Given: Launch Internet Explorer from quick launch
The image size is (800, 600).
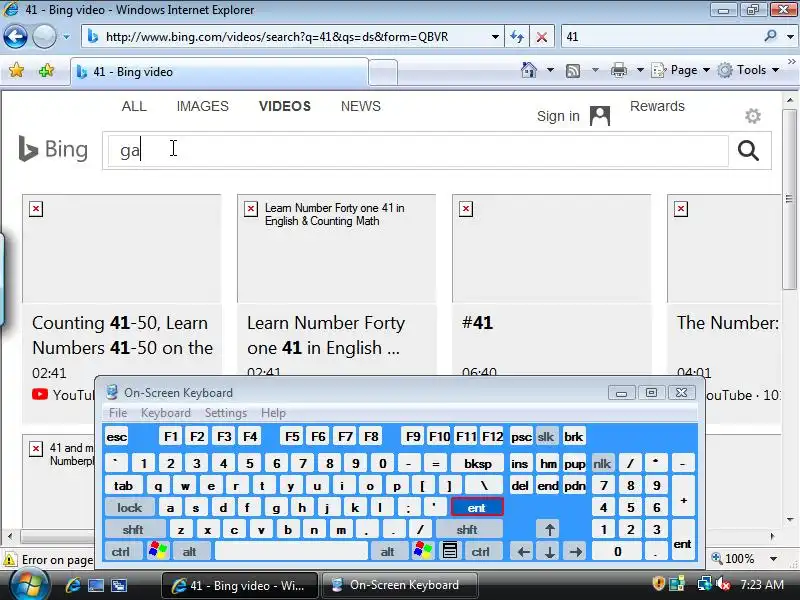Looking at the screenshot, I should (x=72, y=585).
